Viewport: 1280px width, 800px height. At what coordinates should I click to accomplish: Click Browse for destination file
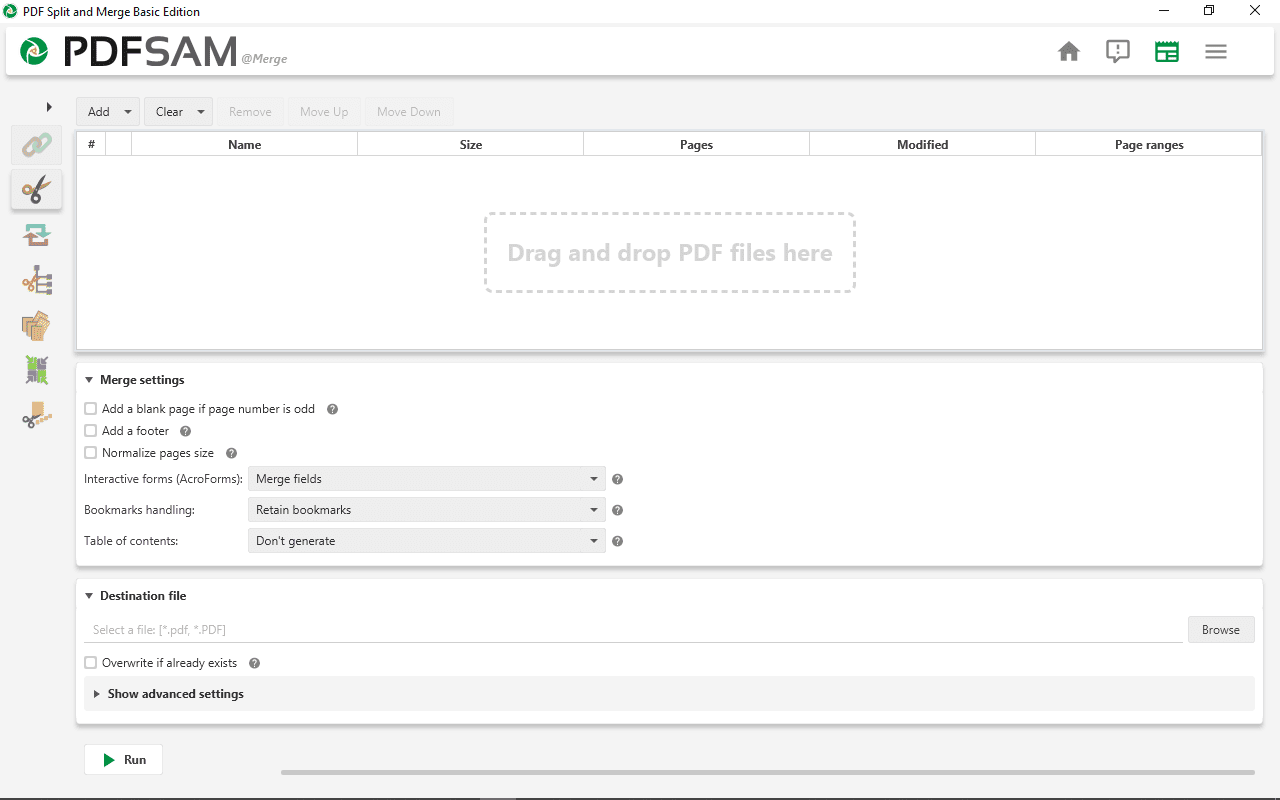coord(1221,630)
